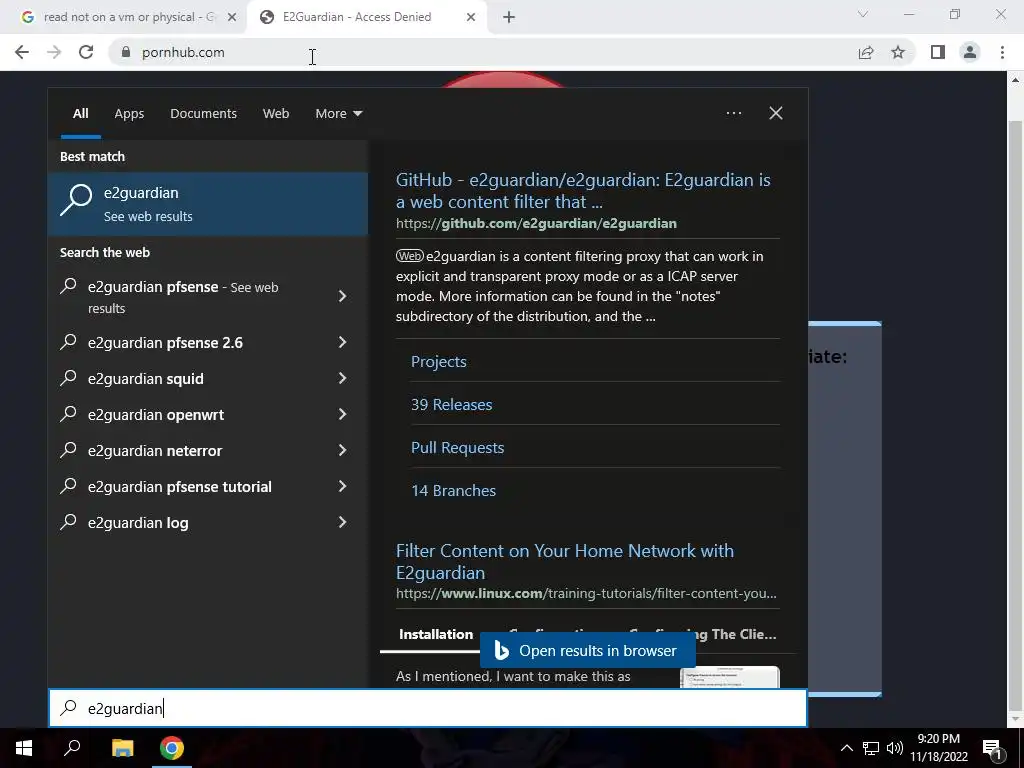This screenshot has width=1024, height=768.
Task: Open network status tray icon
Action: tap(871, 748)
